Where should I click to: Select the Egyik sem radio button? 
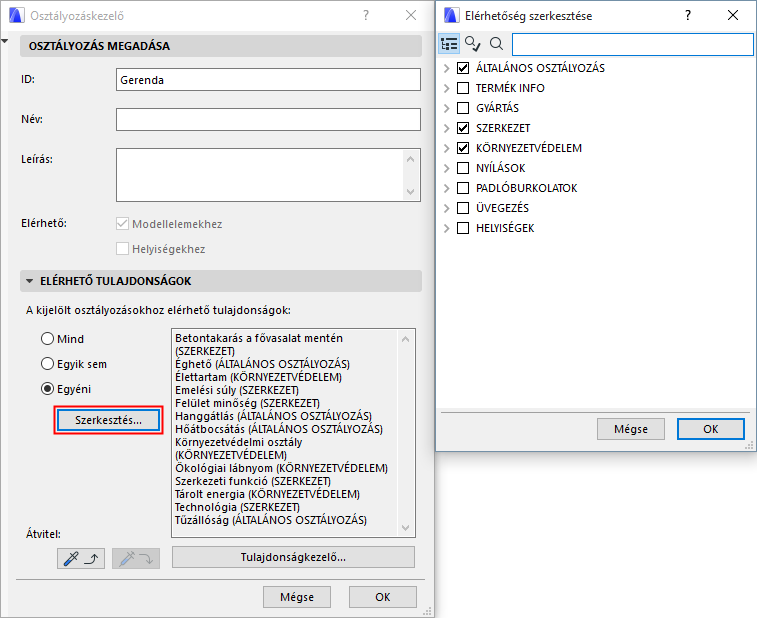(47, 364)
